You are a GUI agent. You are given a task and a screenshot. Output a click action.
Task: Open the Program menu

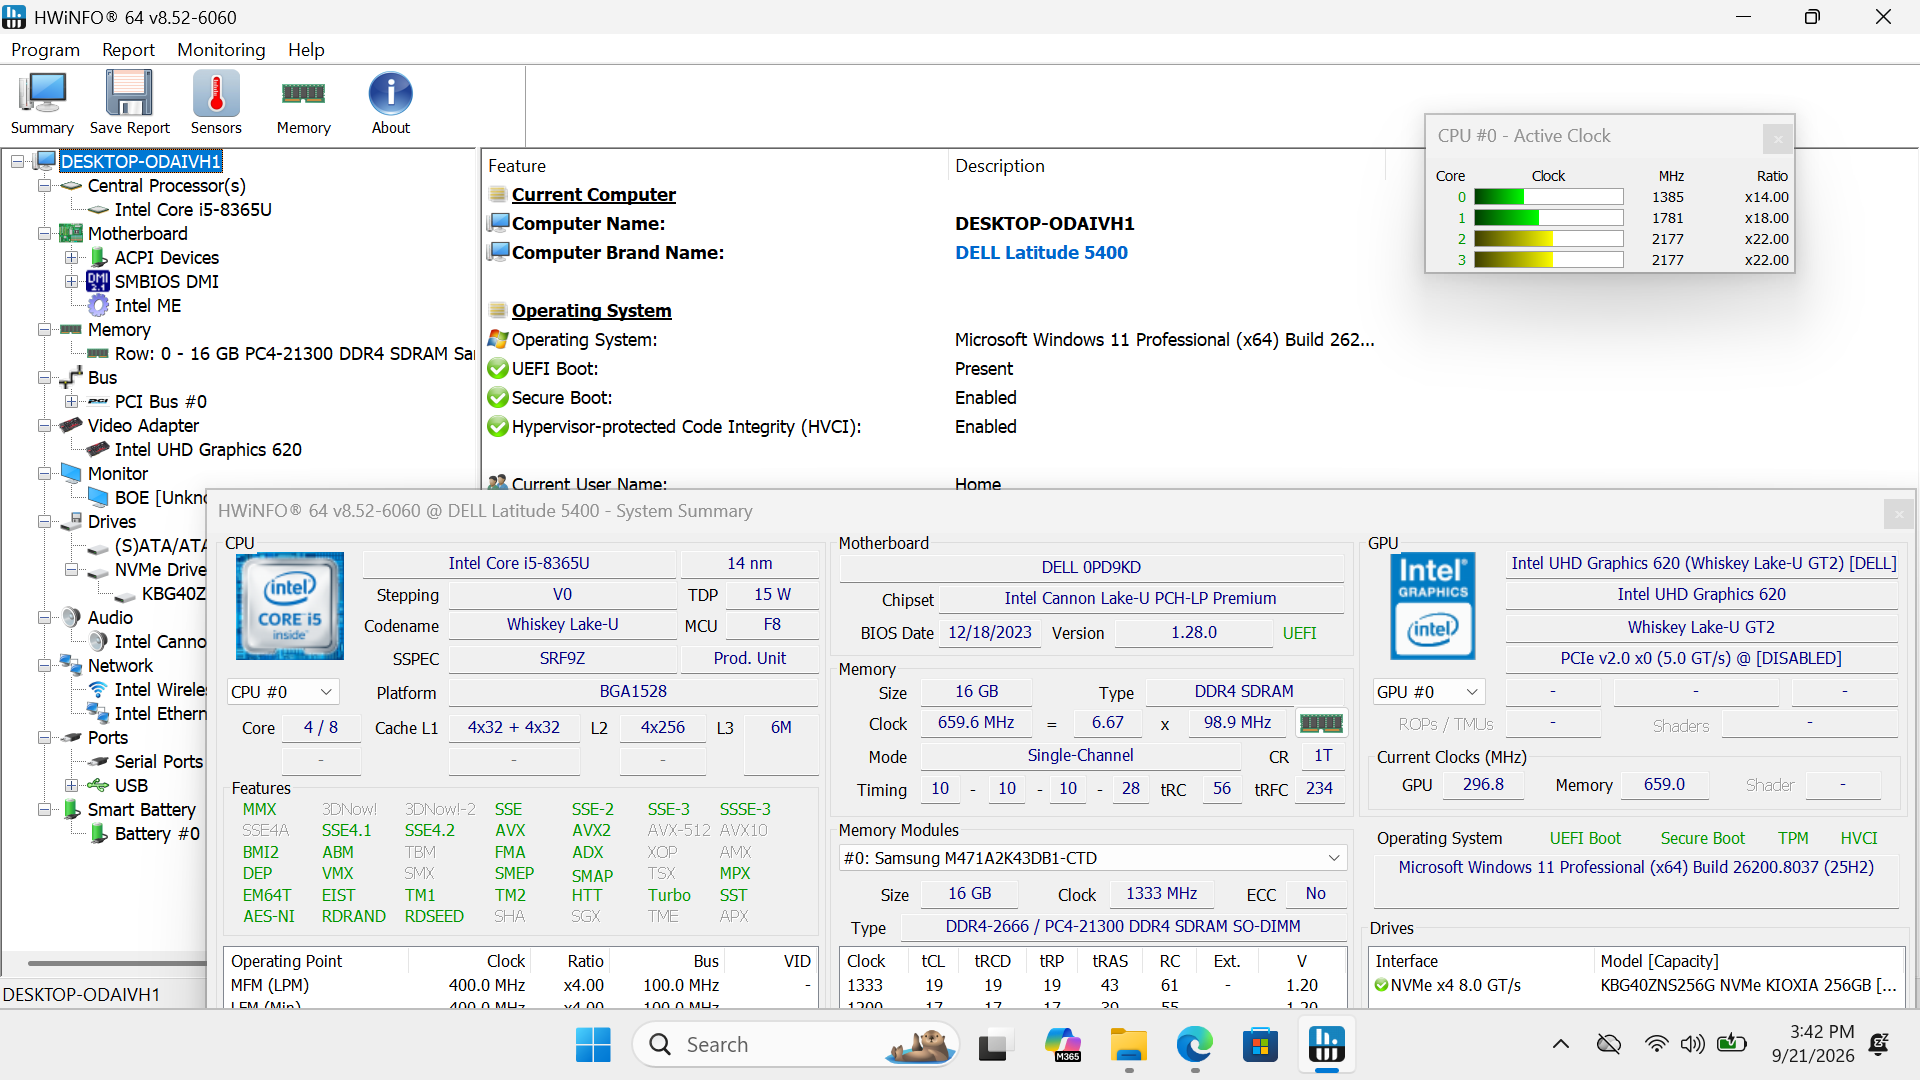pos(45,50)
